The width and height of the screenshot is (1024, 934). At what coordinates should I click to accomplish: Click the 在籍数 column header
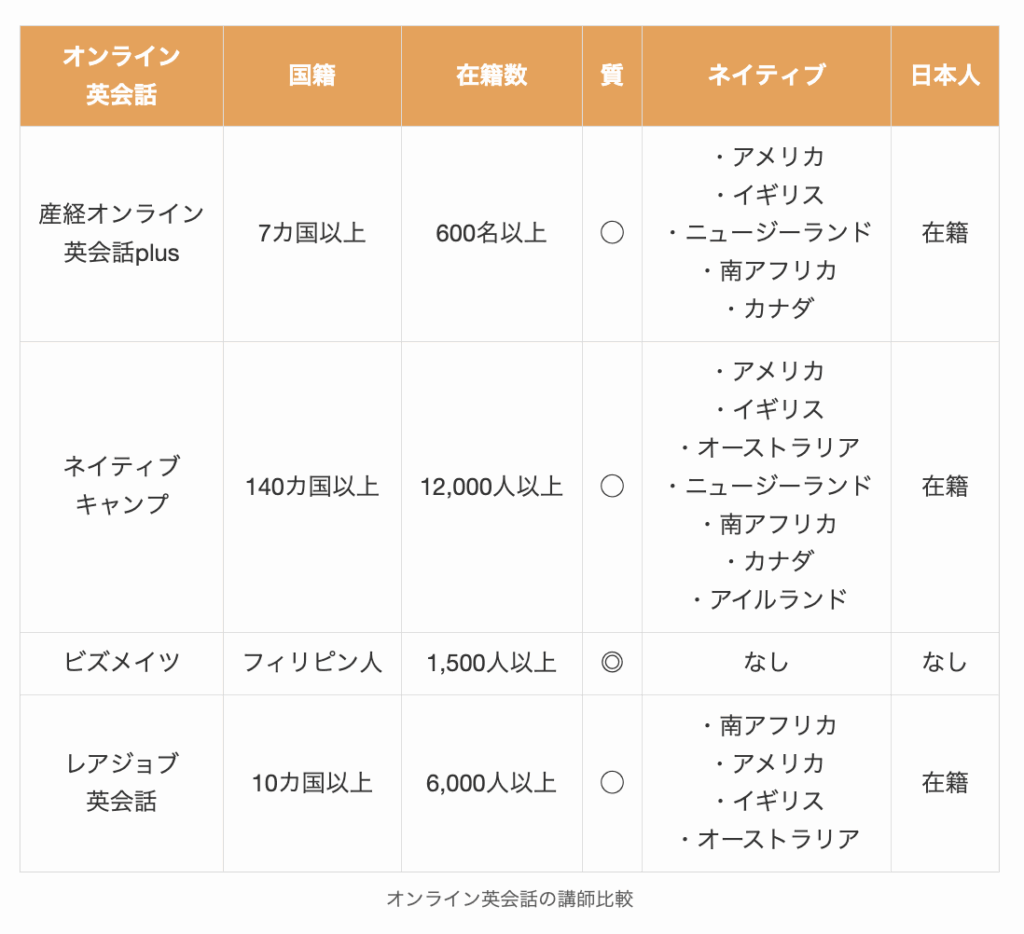click(491, 76)
